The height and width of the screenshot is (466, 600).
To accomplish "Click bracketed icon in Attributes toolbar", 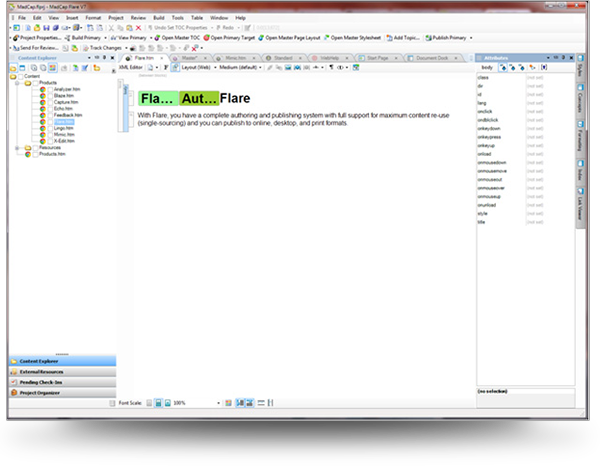I will pos(544,67).
